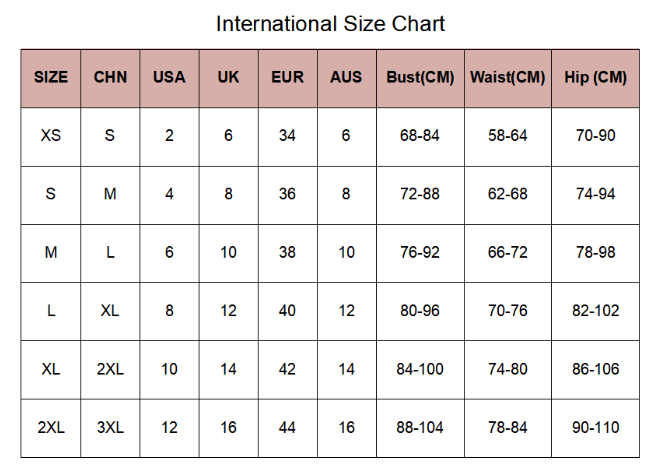Select the SIZE column header
Image resolution: width=660 pixels, height=476 pixels.
(51, 77)
